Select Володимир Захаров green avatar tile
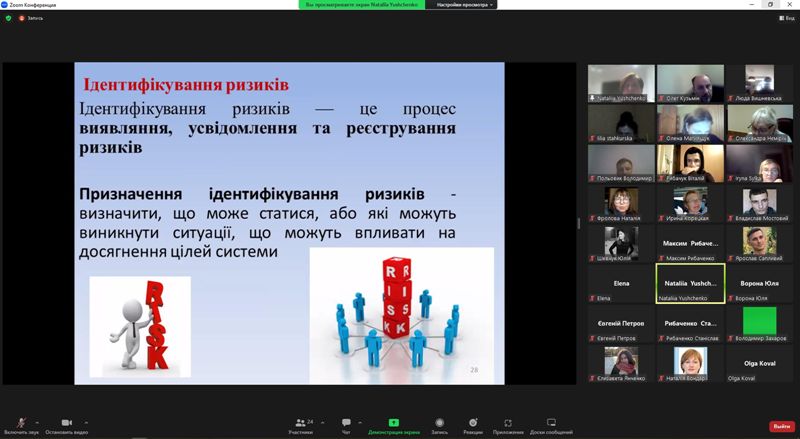Viewport: 800px width, 439px height. [x=760, y=324]
